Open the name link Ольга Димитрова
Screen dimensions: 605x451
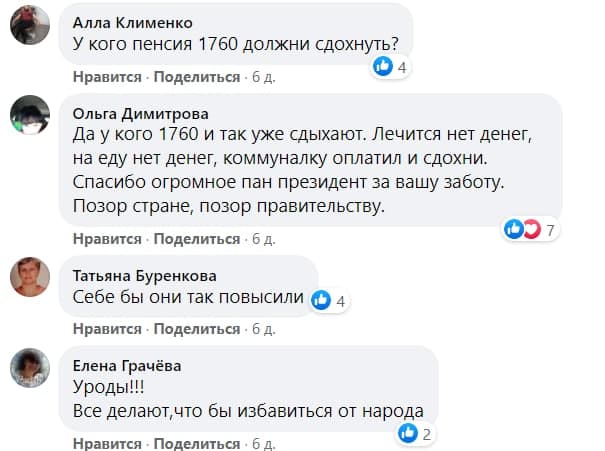point(141,111)
